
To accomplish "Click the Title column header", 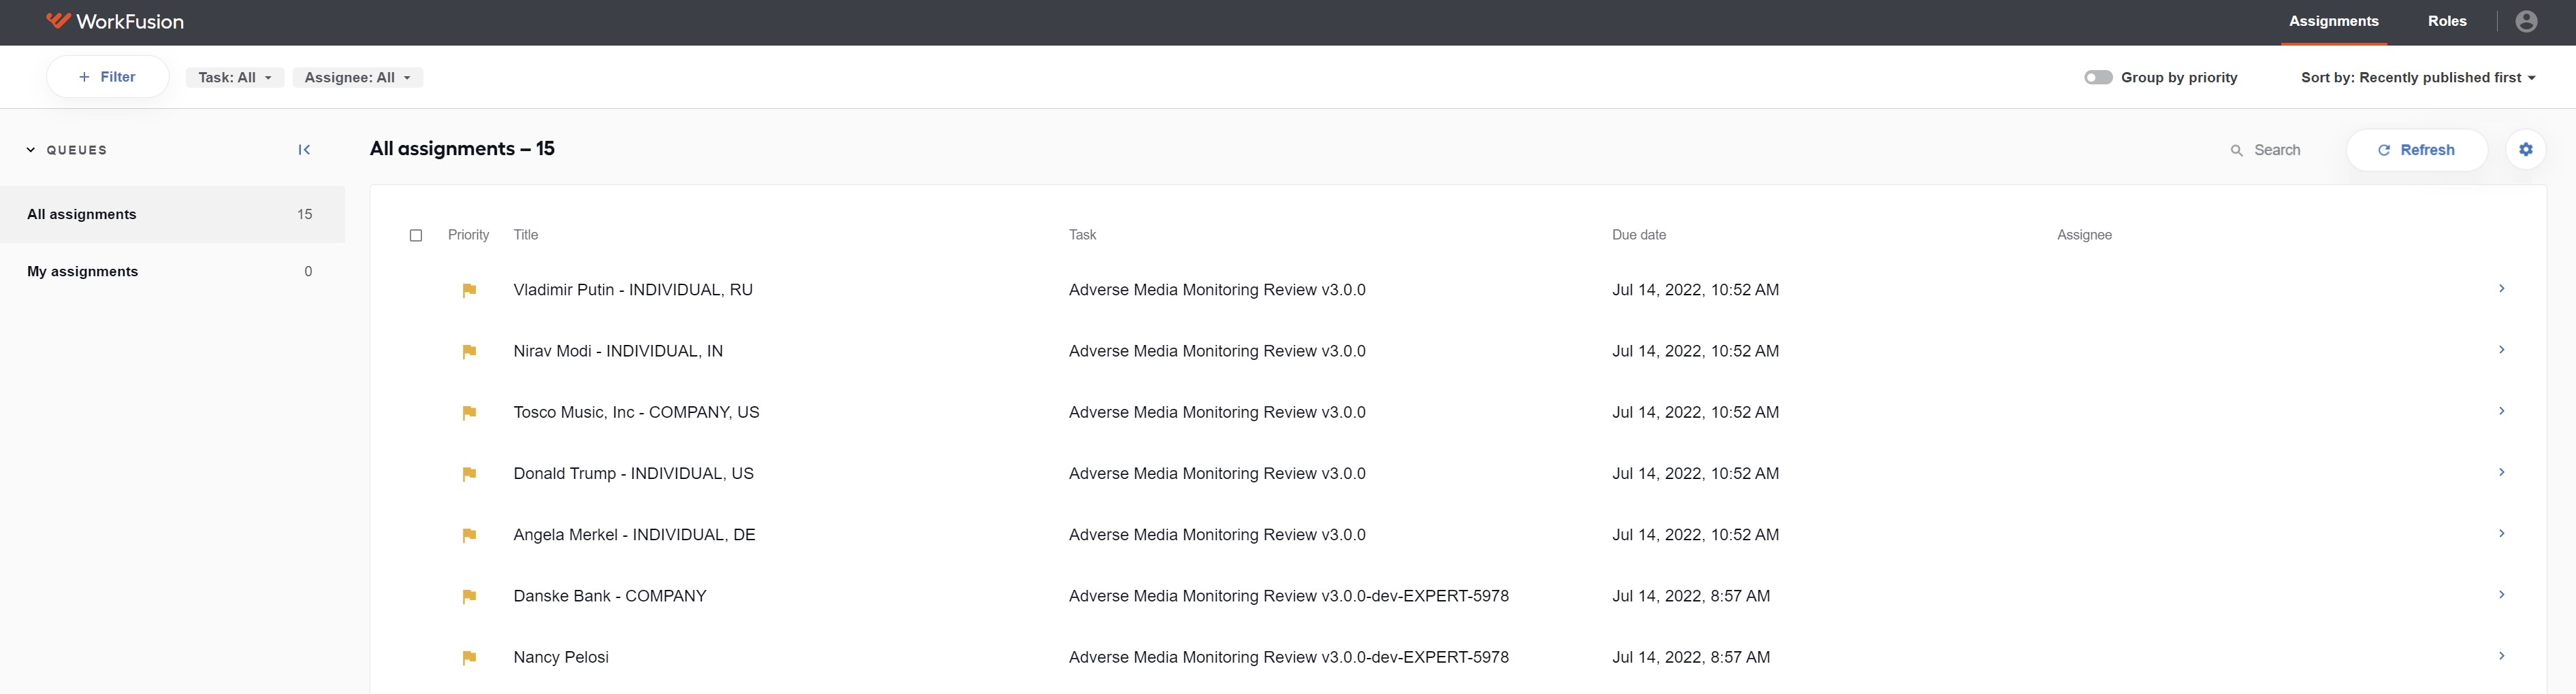I will [x=526, y=235].
